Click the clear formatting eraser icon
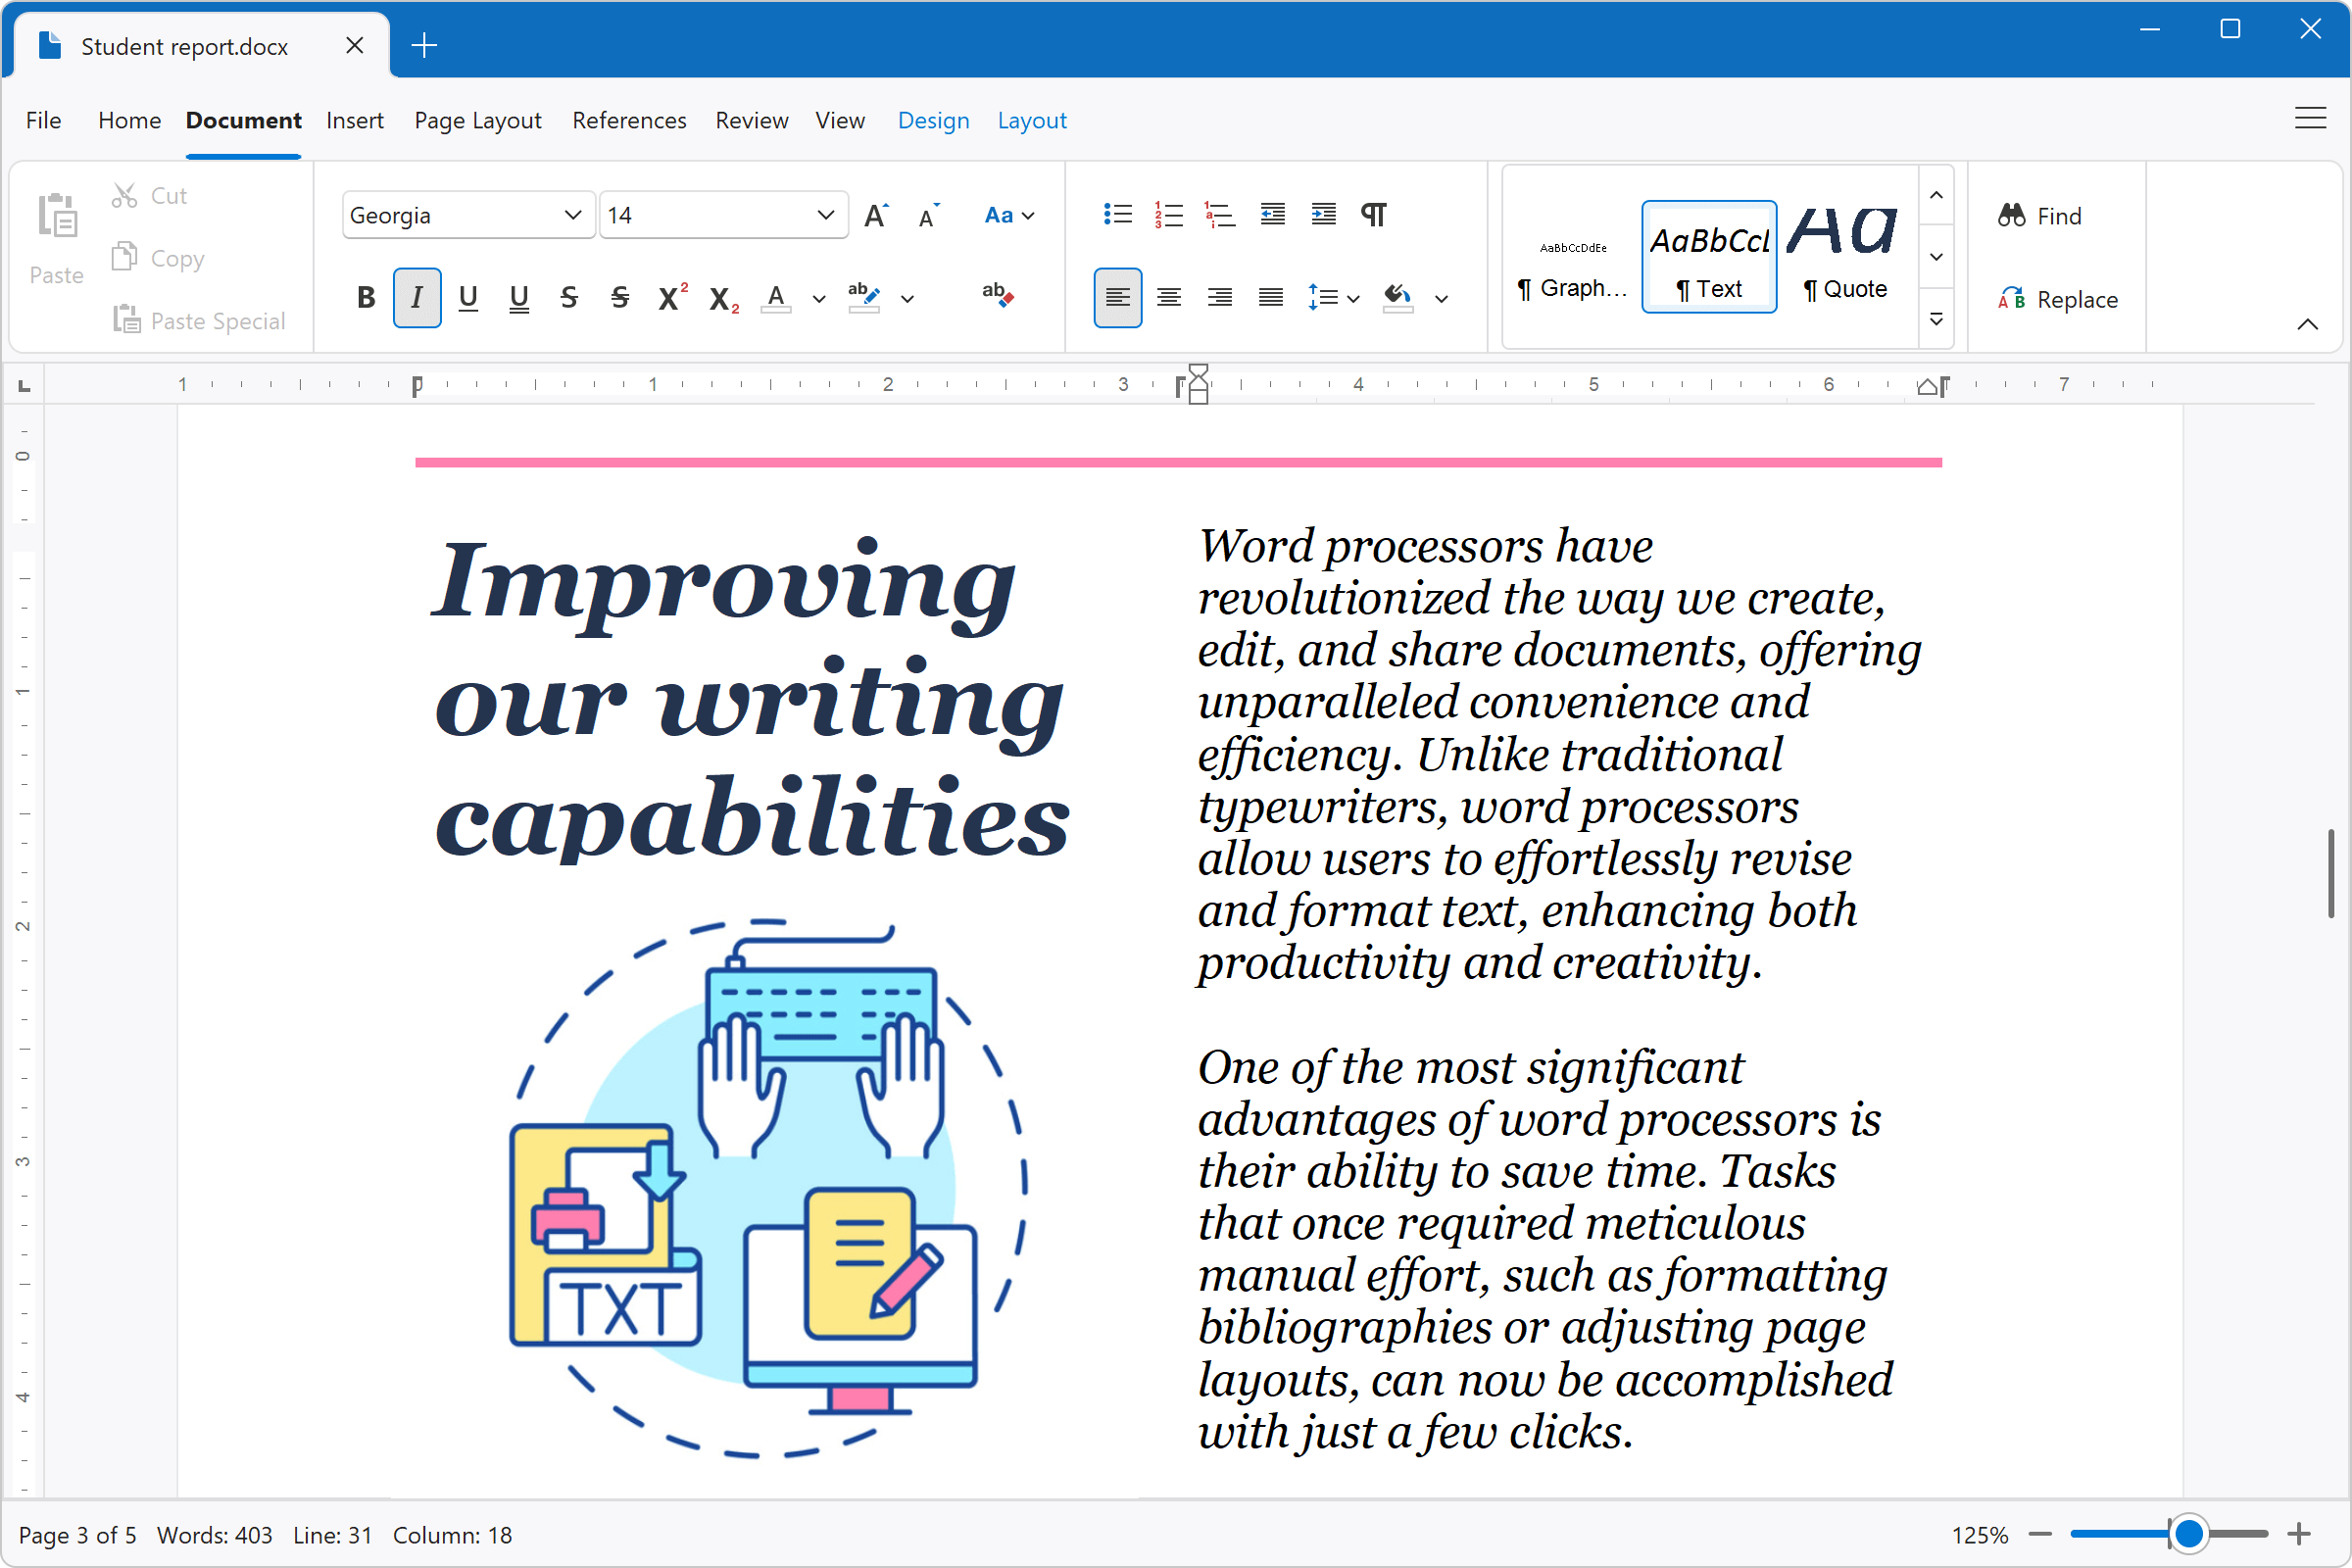The width and height of the screenshot is (2352, 1568). click(x=997, y=294)
